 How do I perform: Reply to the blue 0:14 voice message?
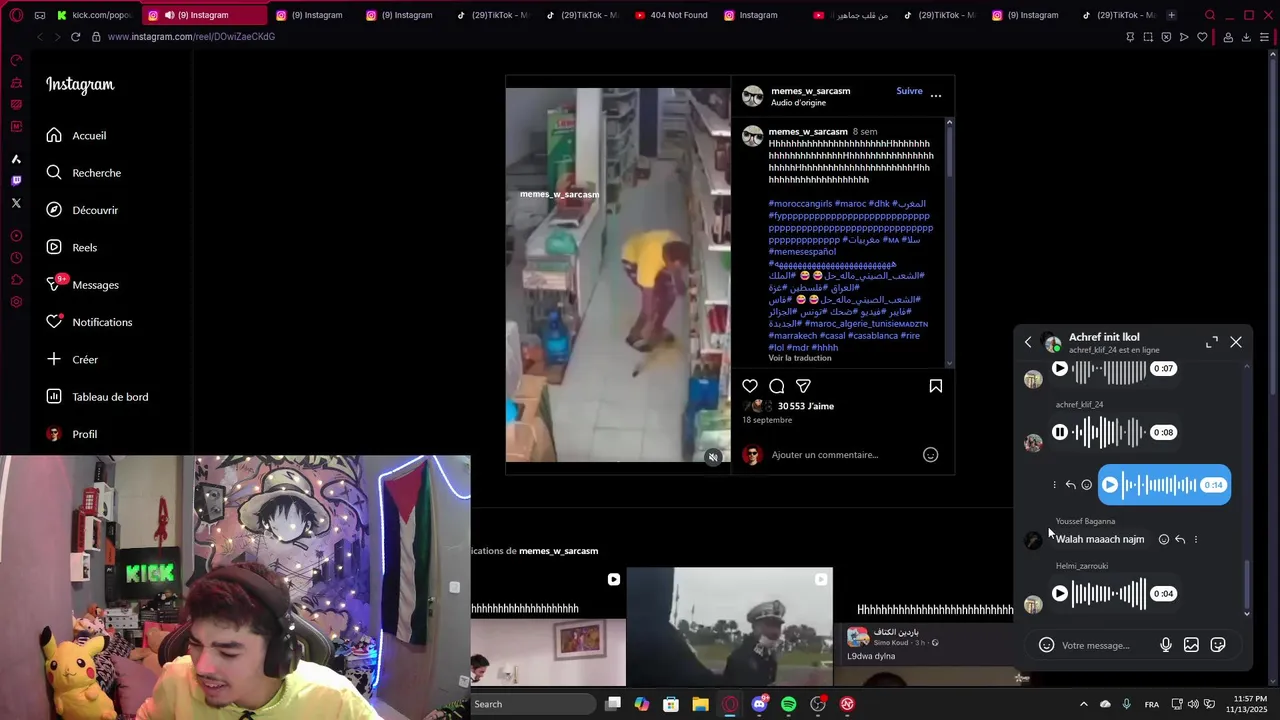(x=1070, y=485)
